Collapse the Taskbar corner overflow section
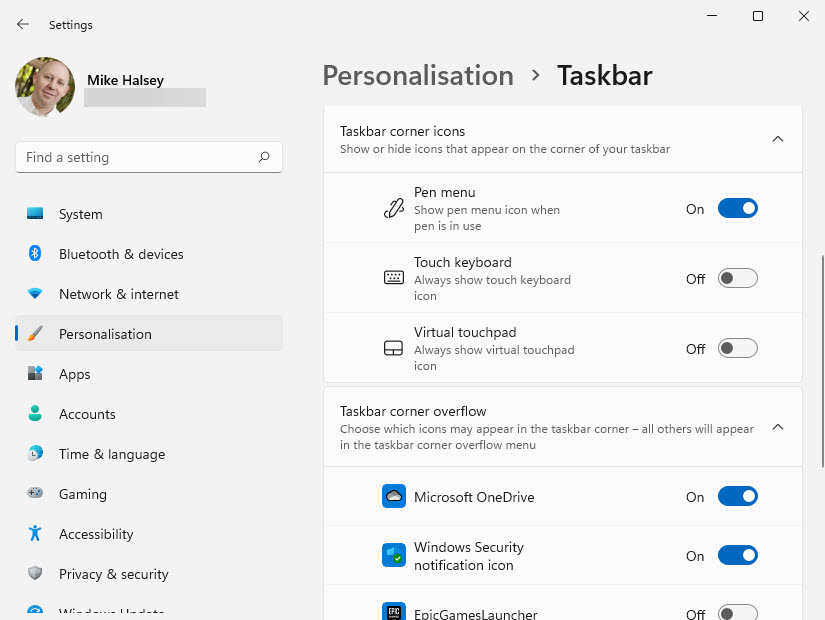825x620 pixels. (x=778, y=427)
